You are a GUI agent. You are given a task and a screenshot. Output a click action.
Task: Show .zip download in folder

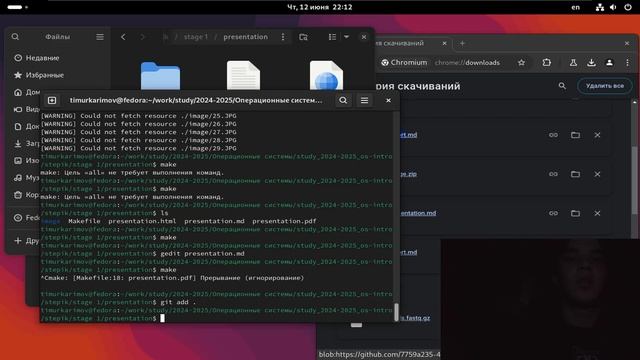575,174
